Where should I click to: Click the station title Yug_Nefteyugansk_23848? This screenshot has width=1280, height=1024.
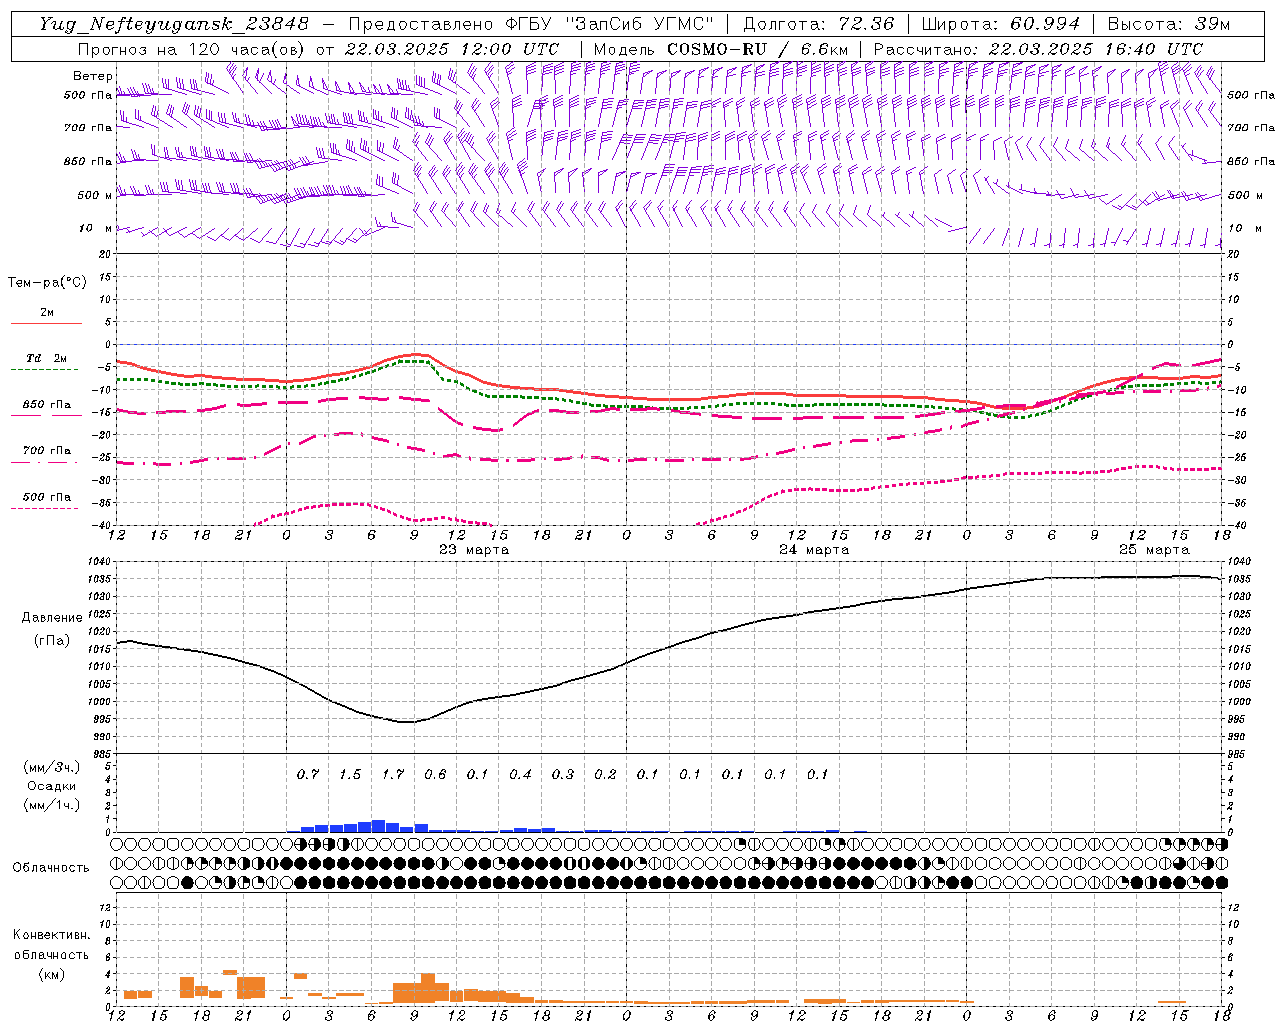click(174, 24)
